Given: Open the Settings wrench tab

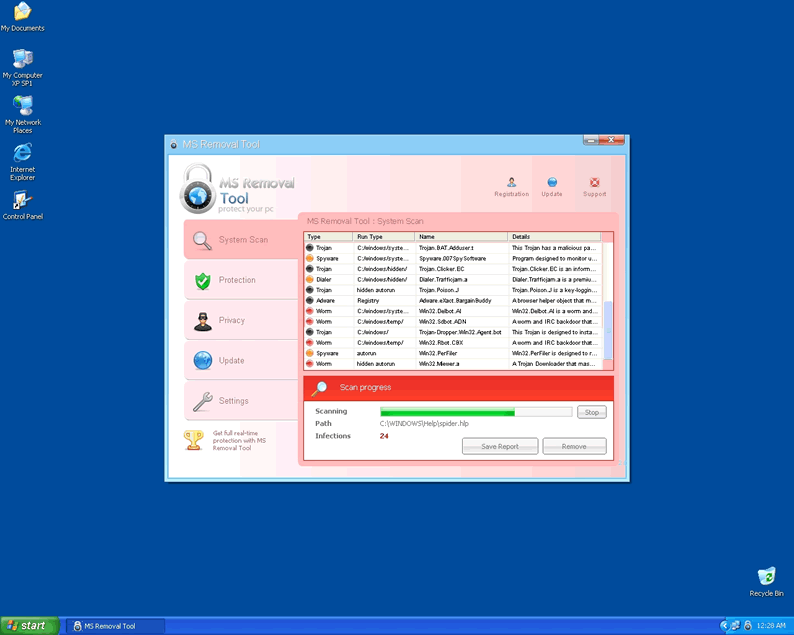Looking at the screenshot, I should 233,401.
